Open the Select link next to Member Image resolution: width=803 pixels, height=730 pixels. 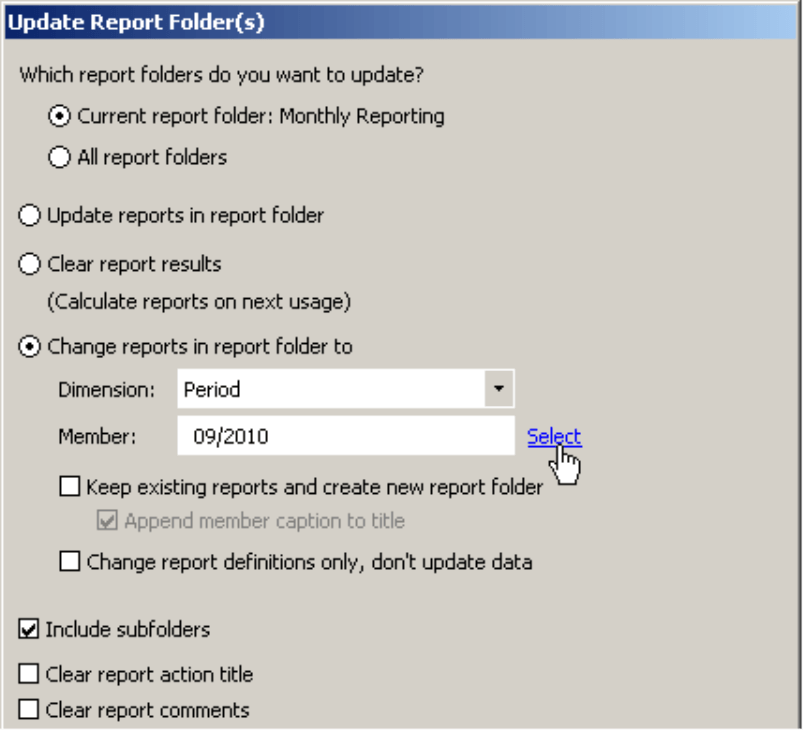click(x=554, y=436)
